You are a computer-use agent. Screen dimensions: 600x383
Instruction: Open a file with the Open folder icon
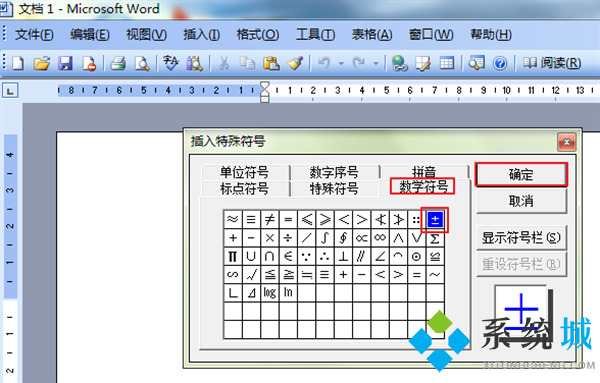[x=41, y=63]
